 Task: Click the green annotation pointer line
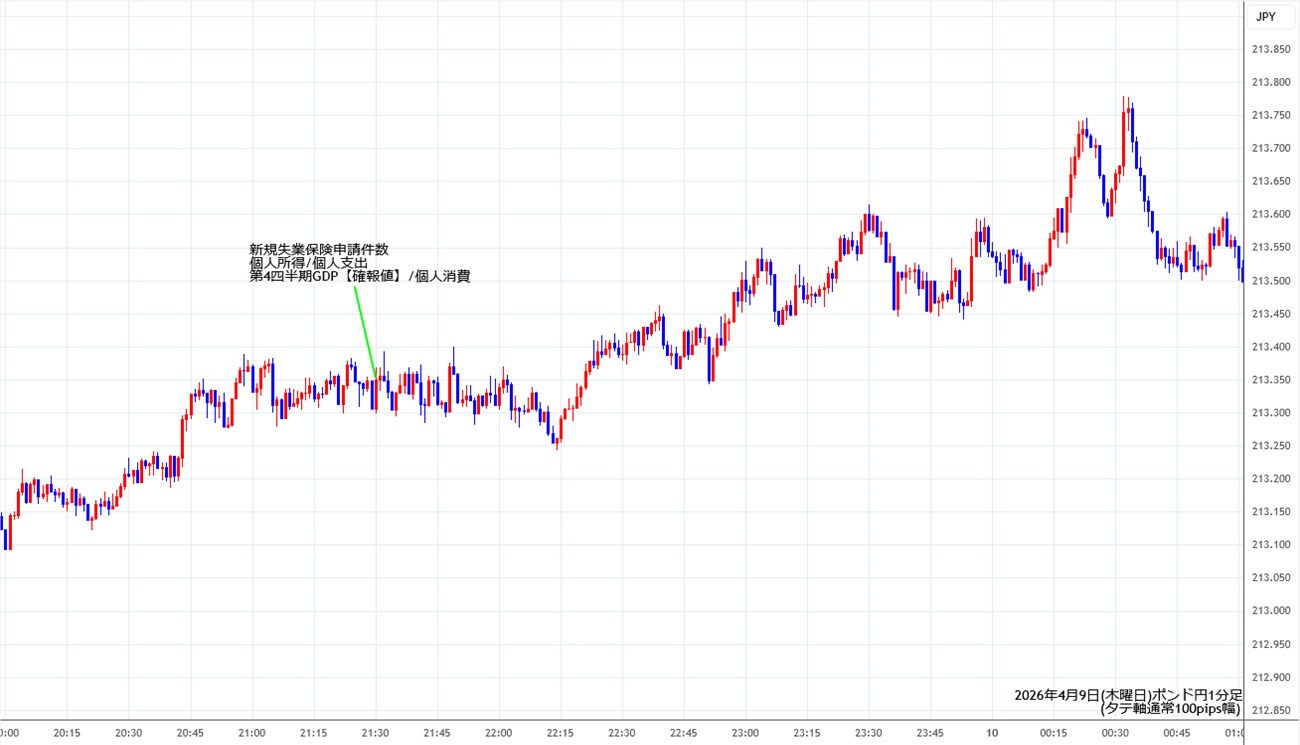point(365,332)
